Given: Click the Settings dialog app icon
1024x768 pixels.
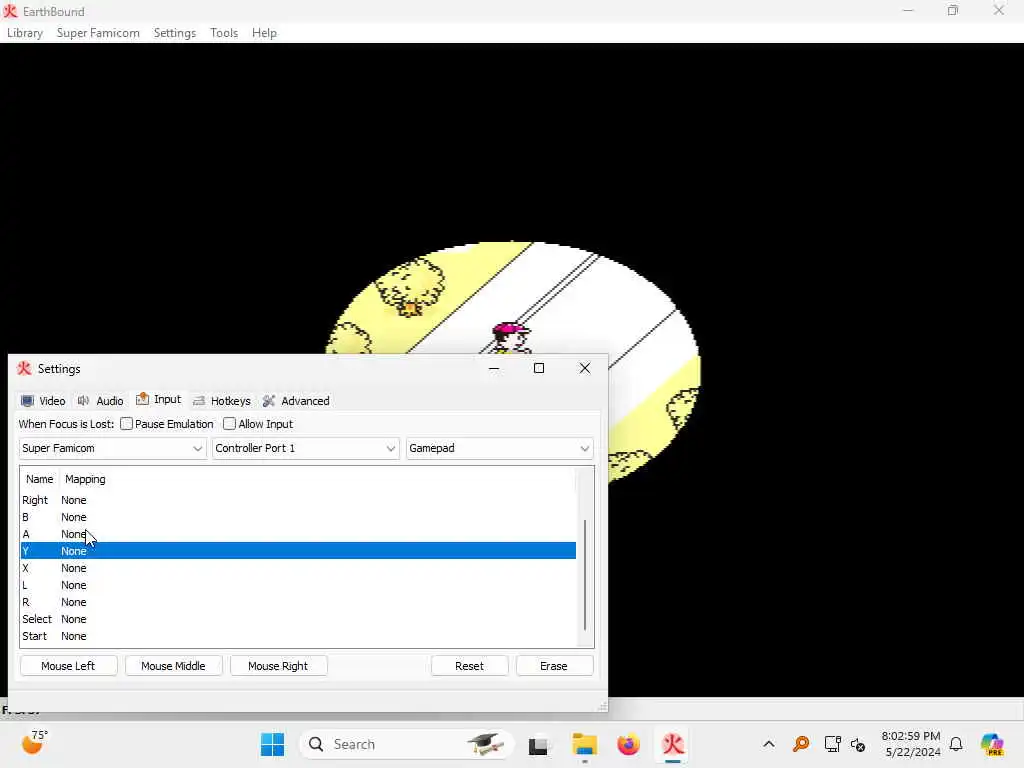Looking at the screenshot, I should pyautogui.click(x=24, y=368).
